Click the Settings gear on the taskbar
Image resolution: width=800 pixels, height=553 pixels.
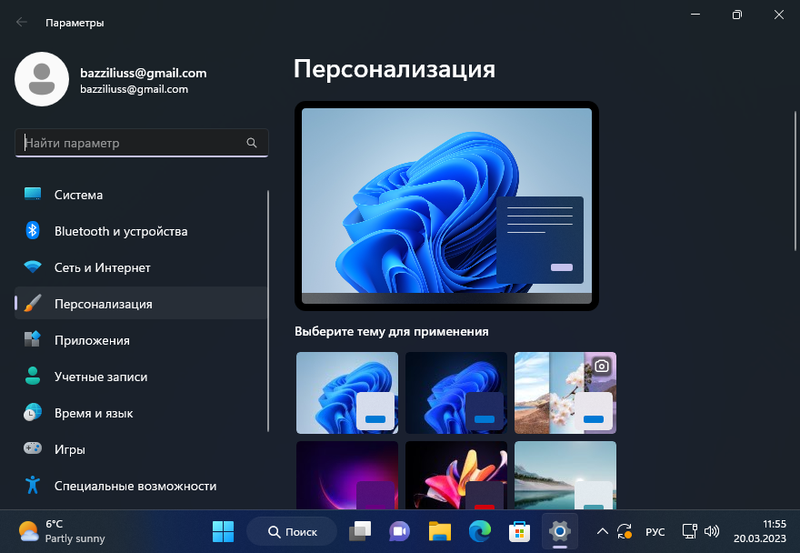[559, 532]
